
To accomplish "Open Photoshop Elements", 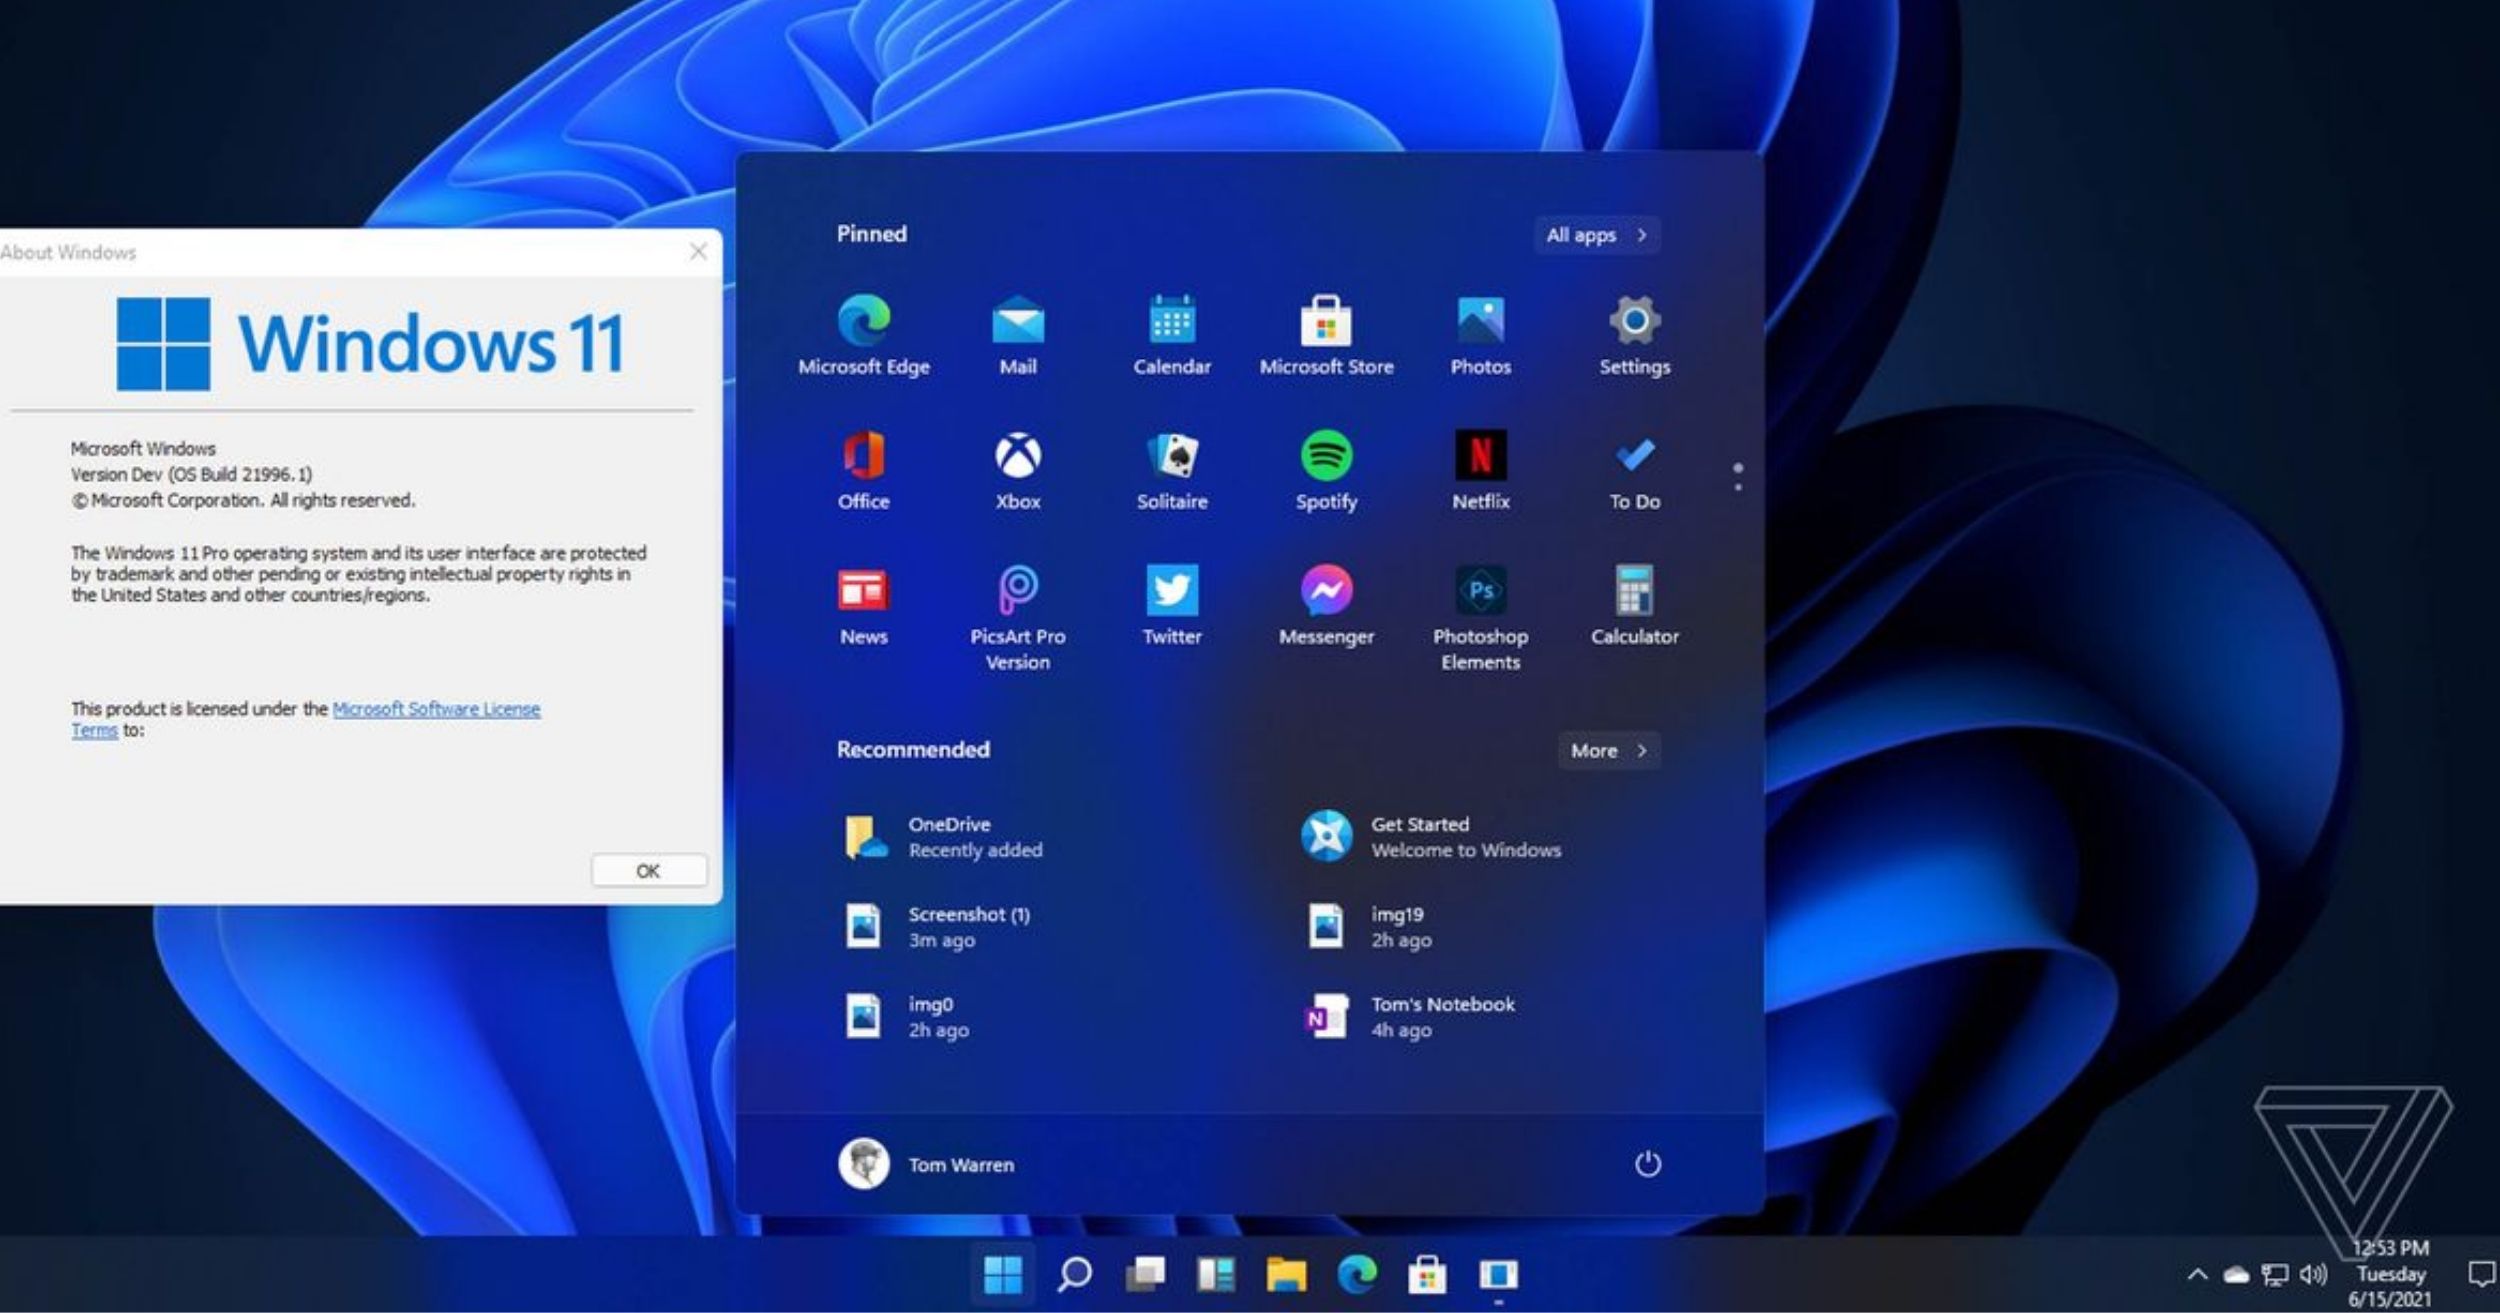I will pyautogui.click(x=1481, y=618).
